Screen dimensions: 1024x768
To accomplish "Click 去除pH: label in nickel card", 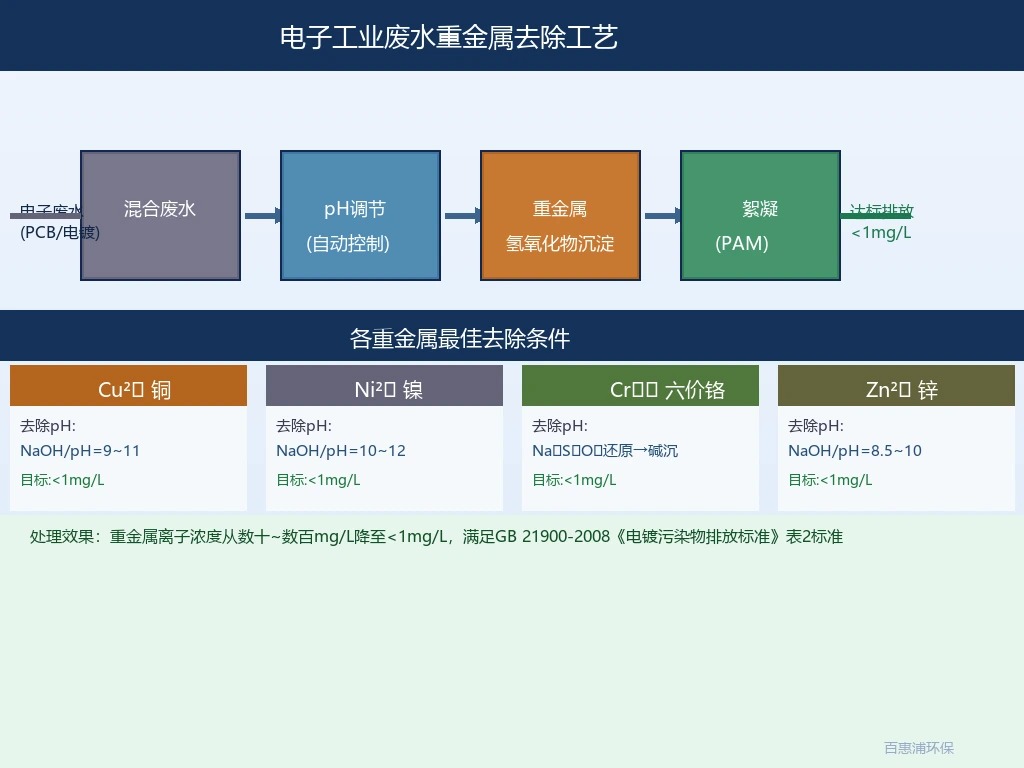I will click(304, 426).
